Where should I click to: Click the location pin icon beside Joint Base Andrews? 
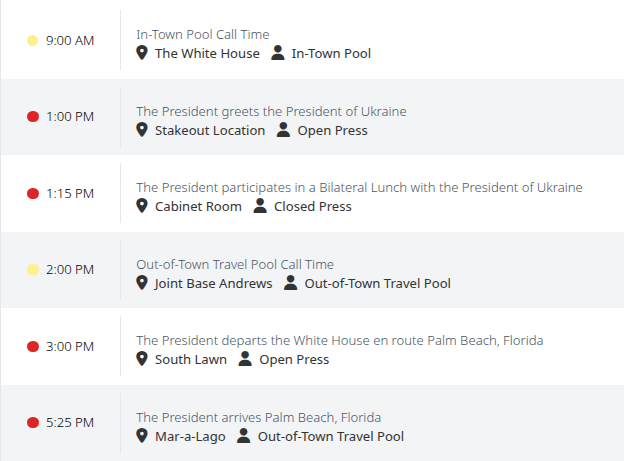(x=142, y=283)
